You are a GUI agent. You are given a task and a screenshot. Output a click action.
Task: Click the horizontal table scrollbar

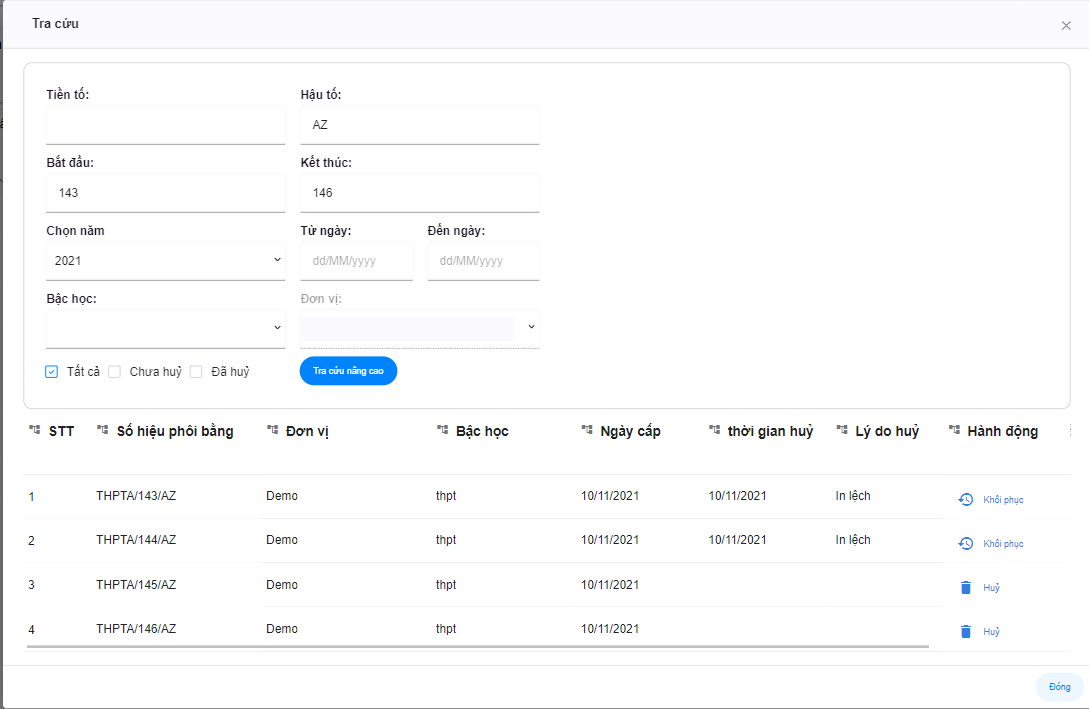tap(477, 647)
